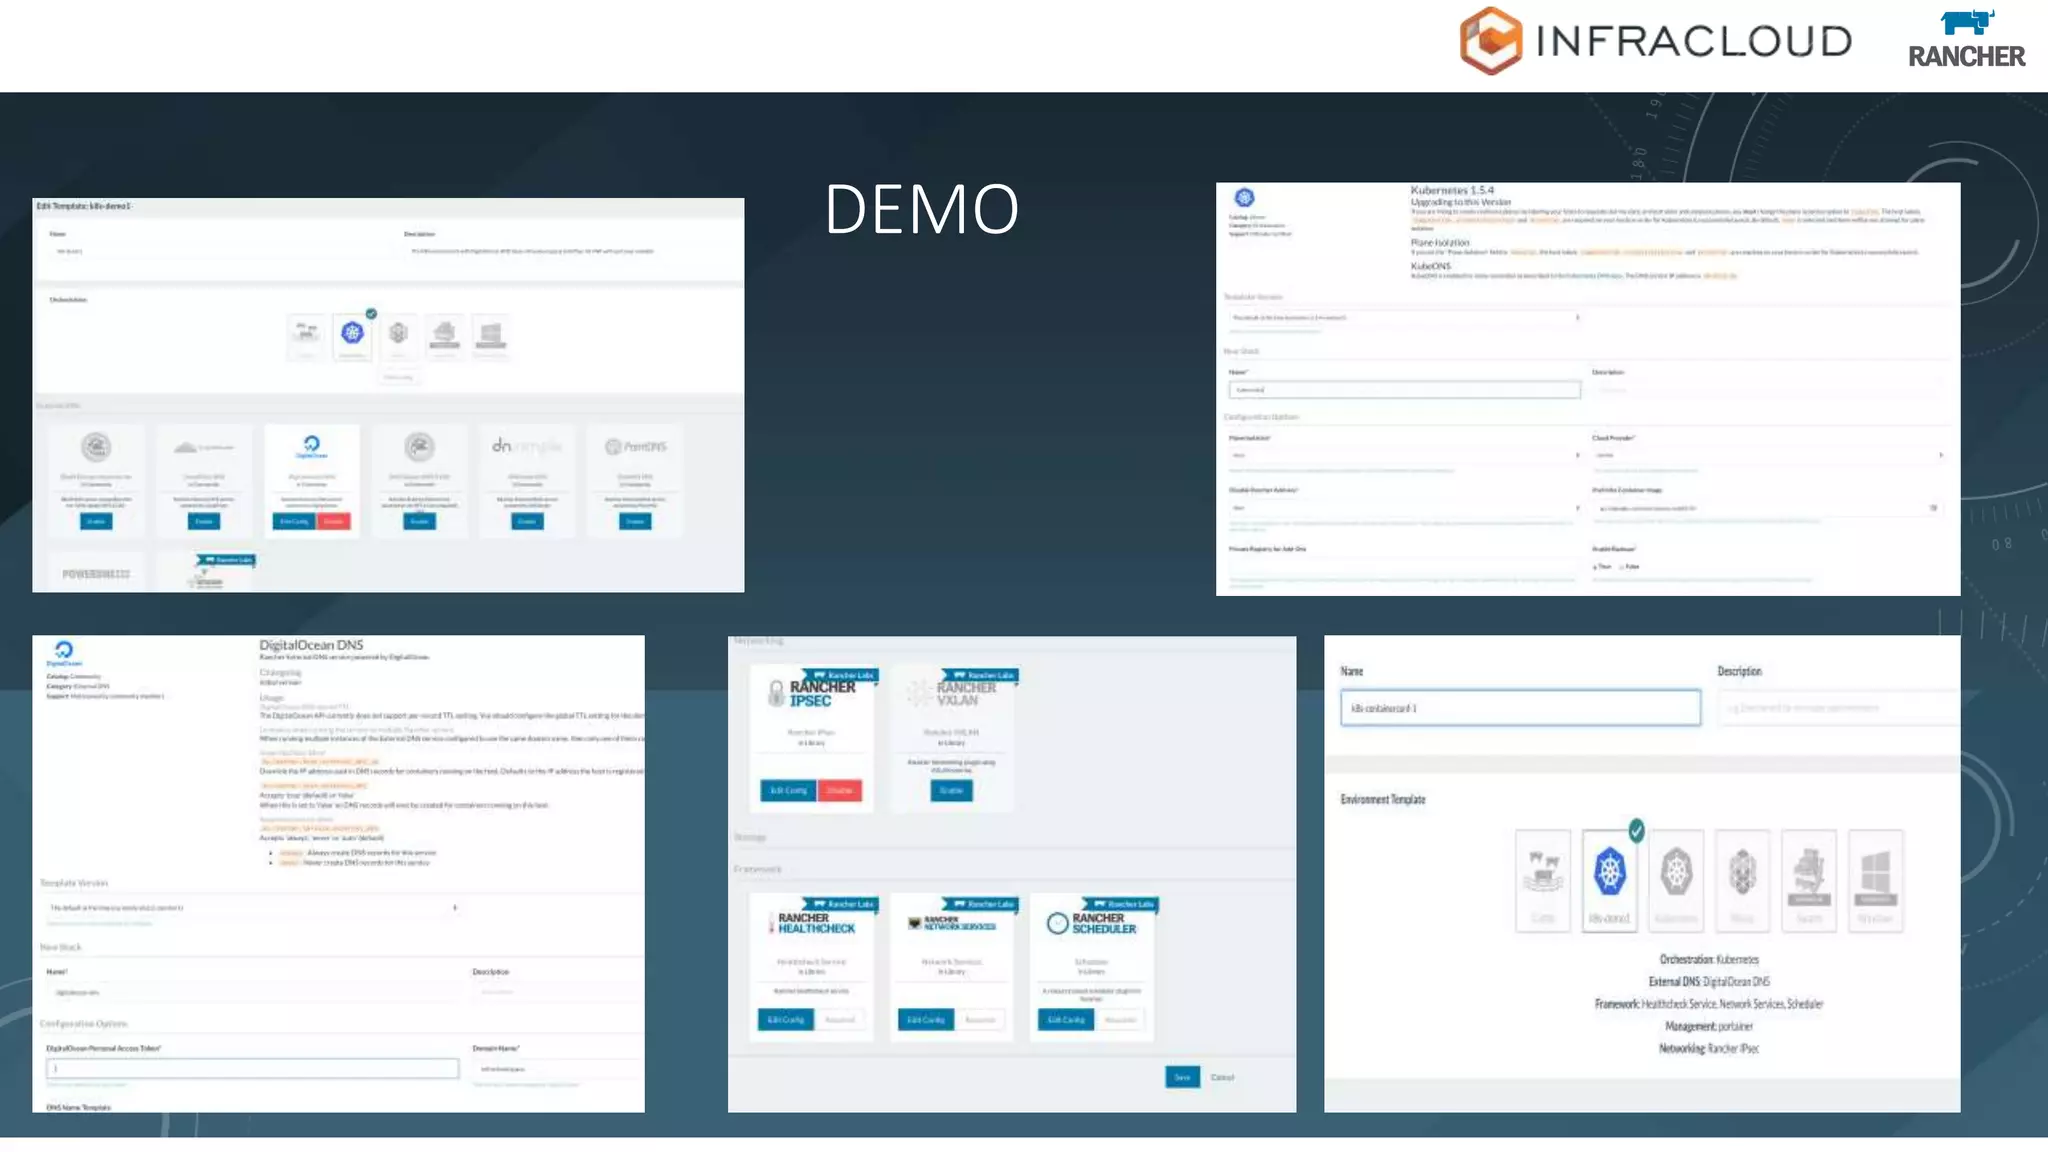Expand Kubernetes Template Version dropdown
Screen dimensions: 2048x1152
(1404, 317)
